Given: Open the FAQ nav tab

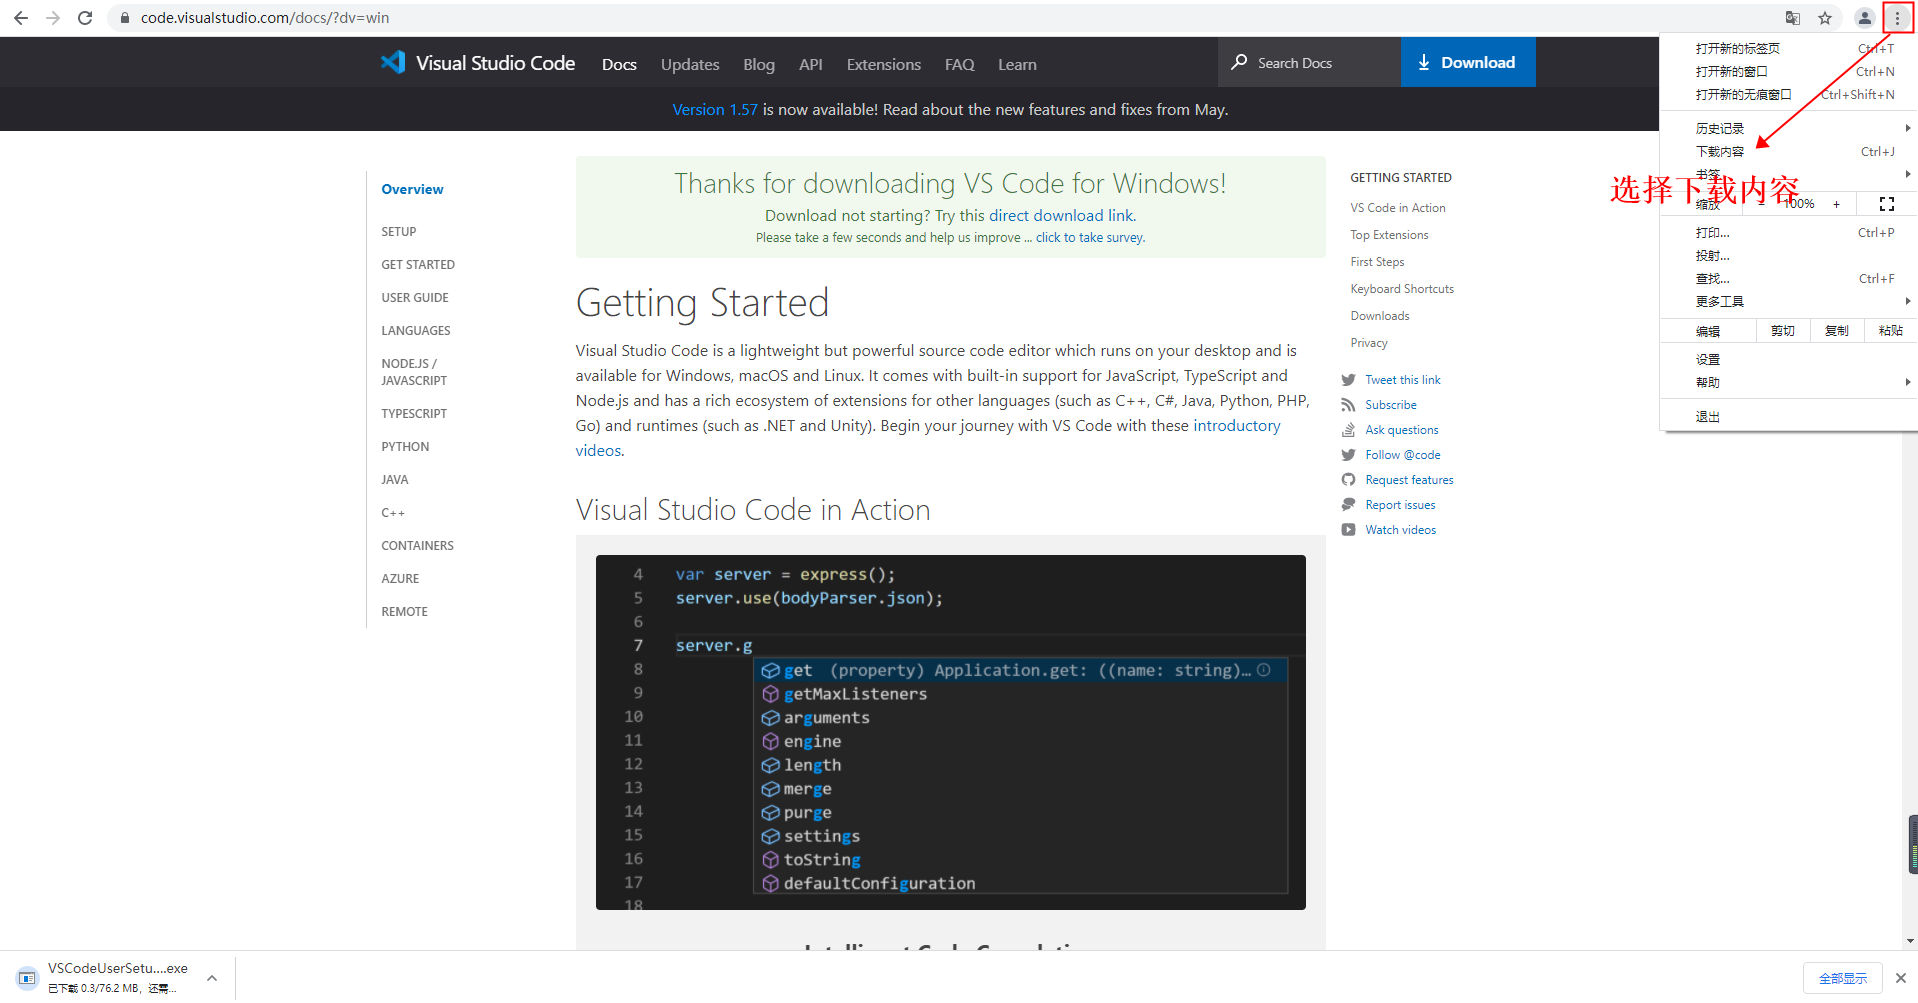Looking at the screenshot, I should pos(959,64).
